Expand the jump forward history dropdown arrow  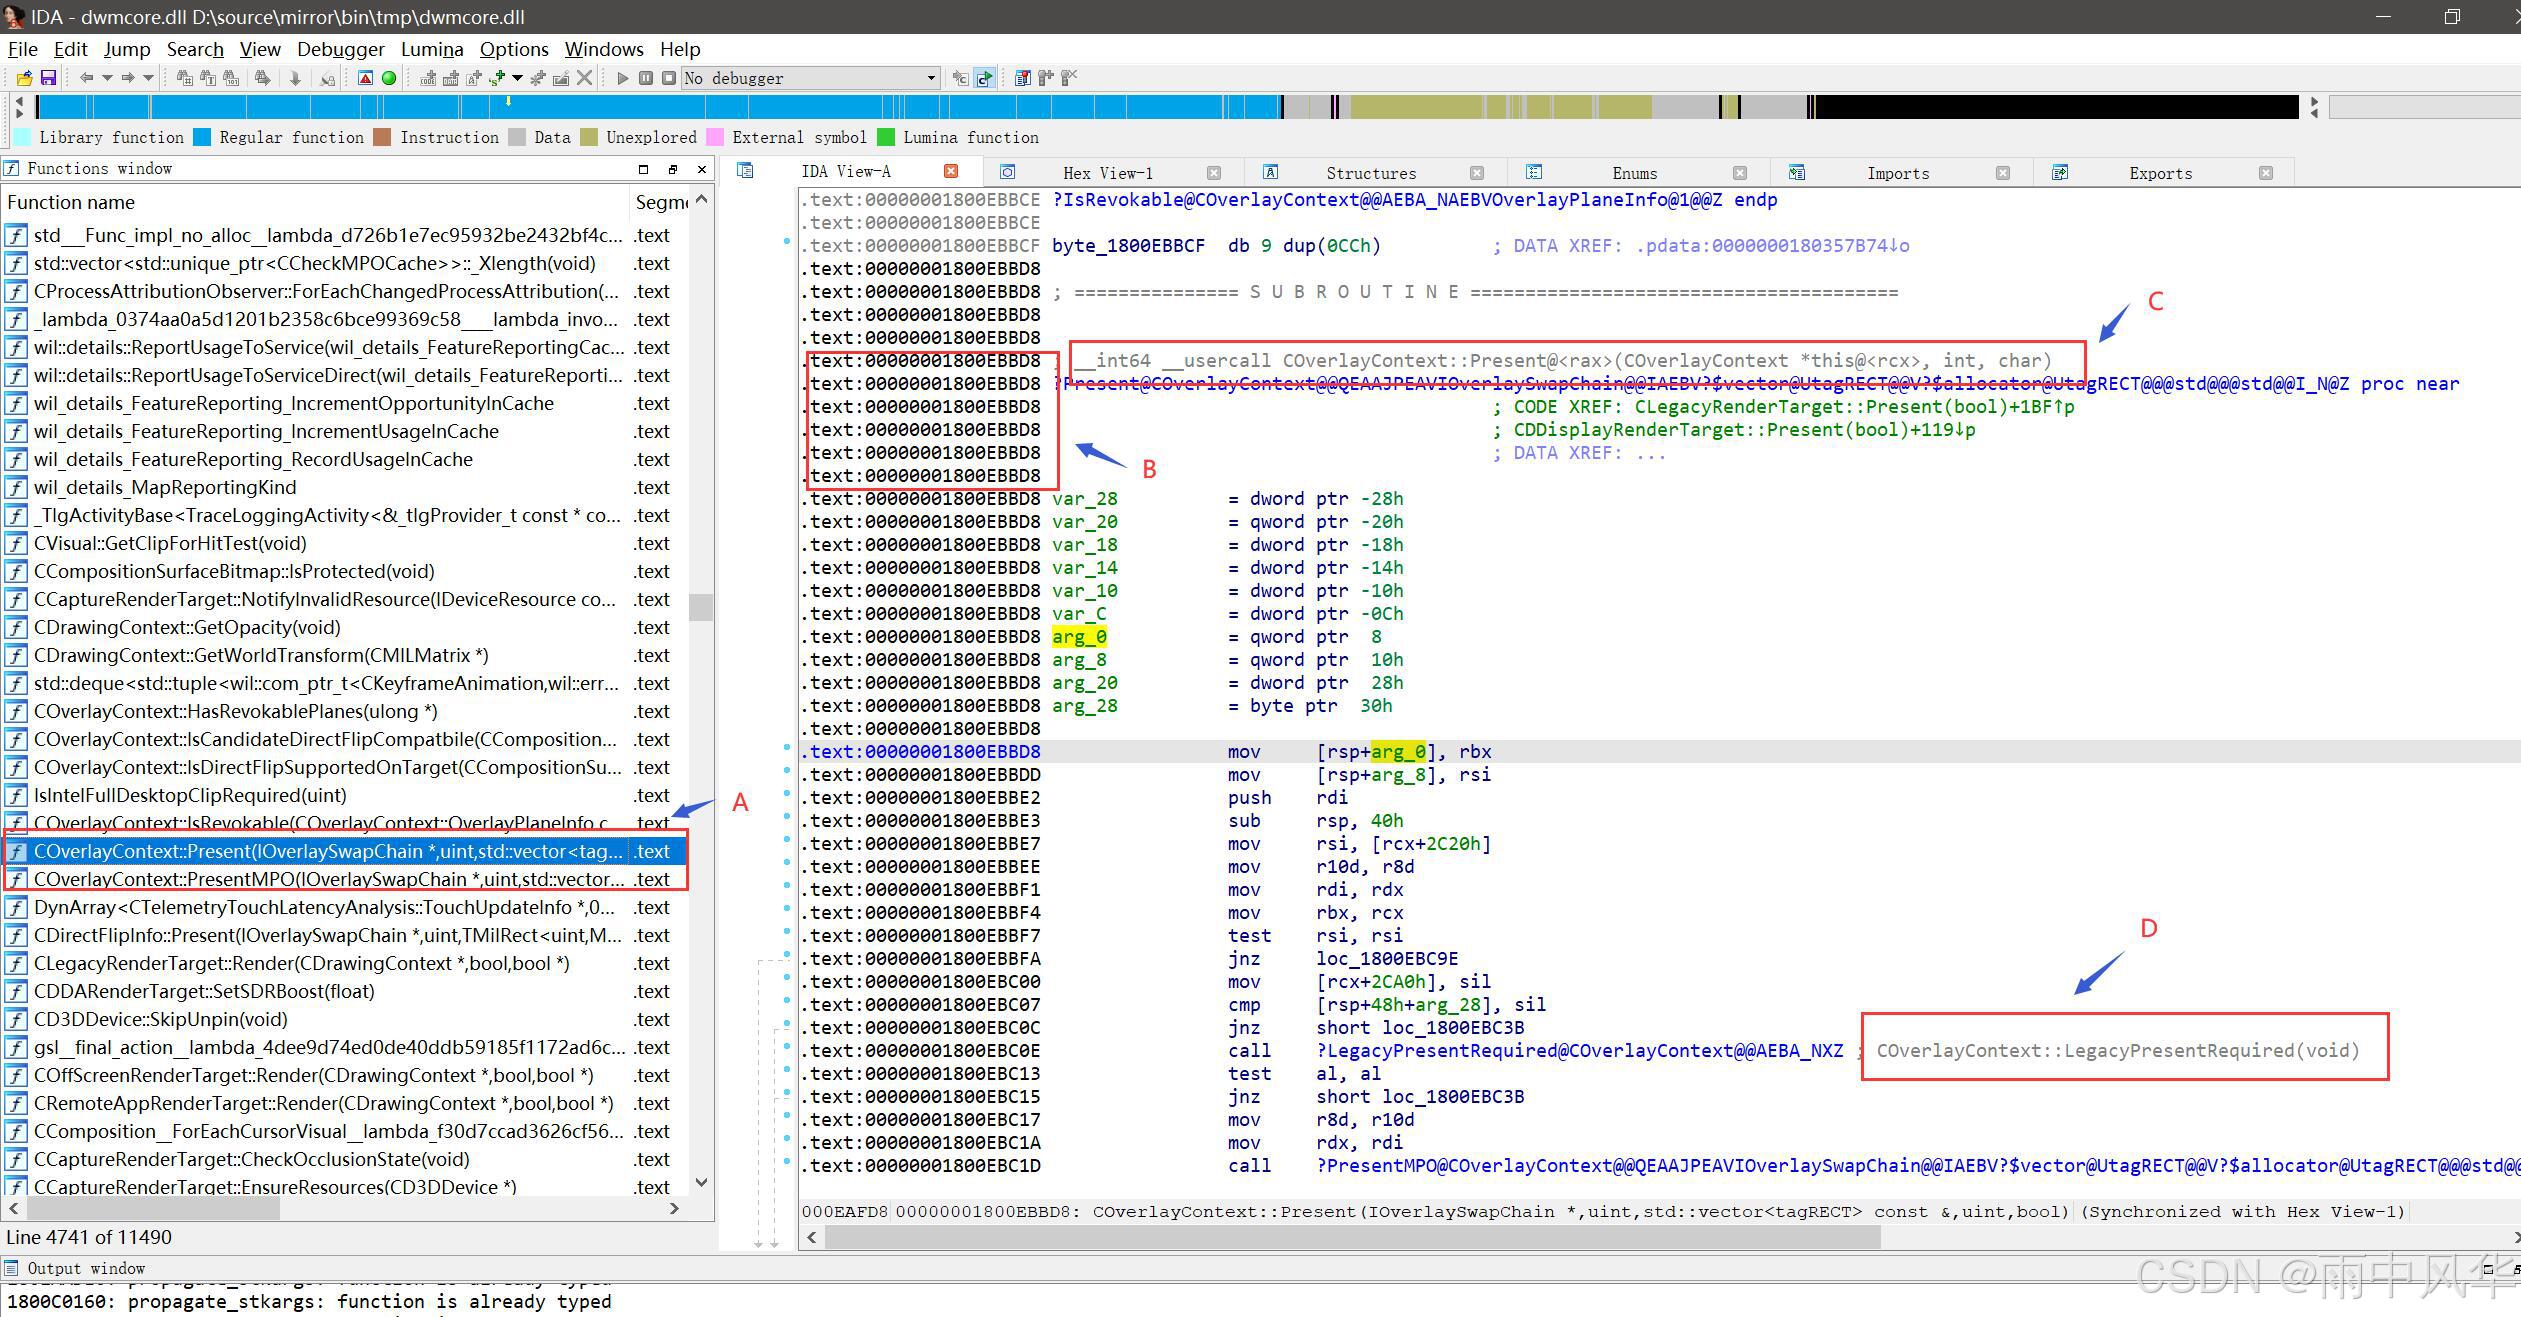(148, 78)
